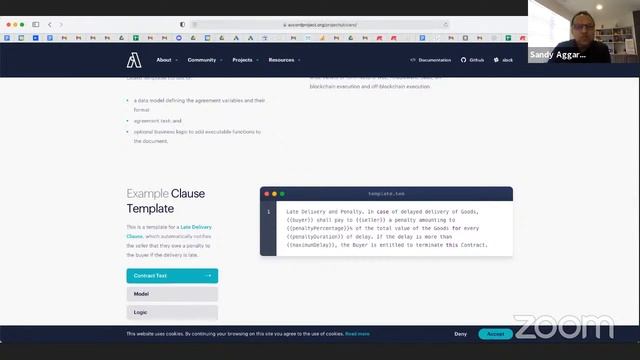Click the Example Clause Template heading
The height and width of the screenshot is (360, 640).
point(166,201)
